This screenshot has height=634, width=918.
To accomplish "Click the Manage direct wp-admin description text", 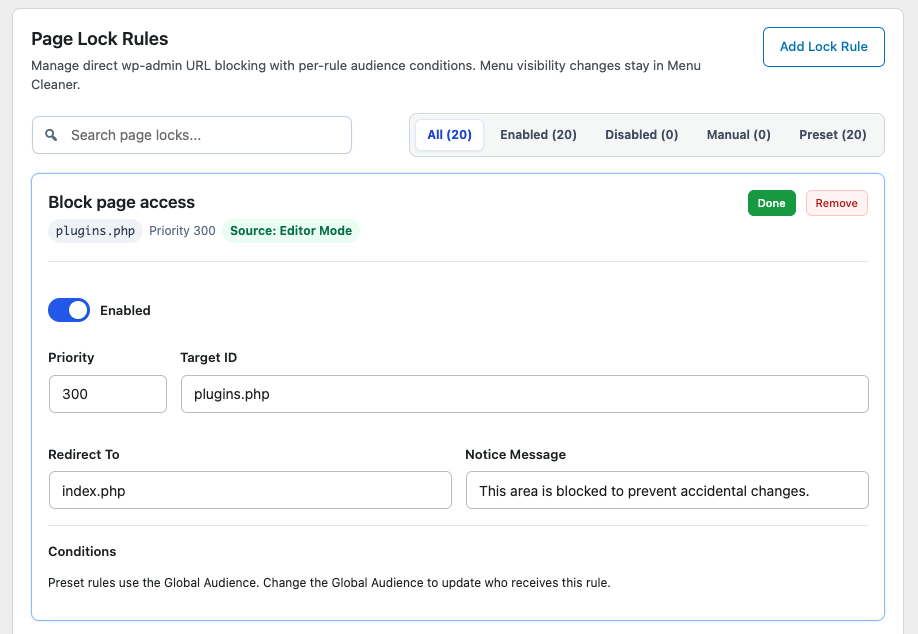I will pyautogui.click(x=366, y=75).
